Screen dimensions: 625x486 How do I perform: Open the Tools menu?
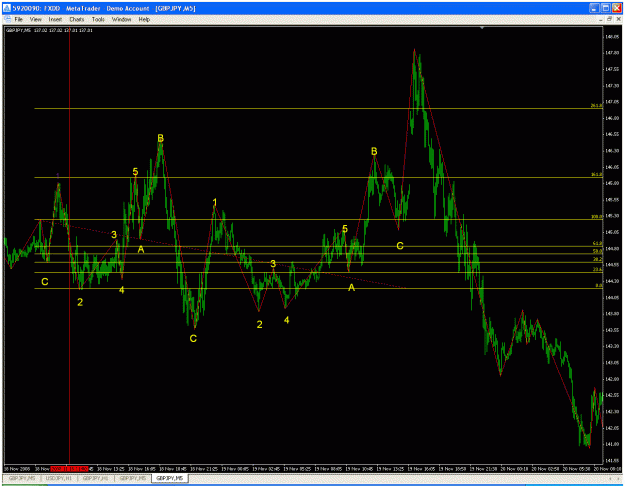pyautogui.click(x=98, y=19)
